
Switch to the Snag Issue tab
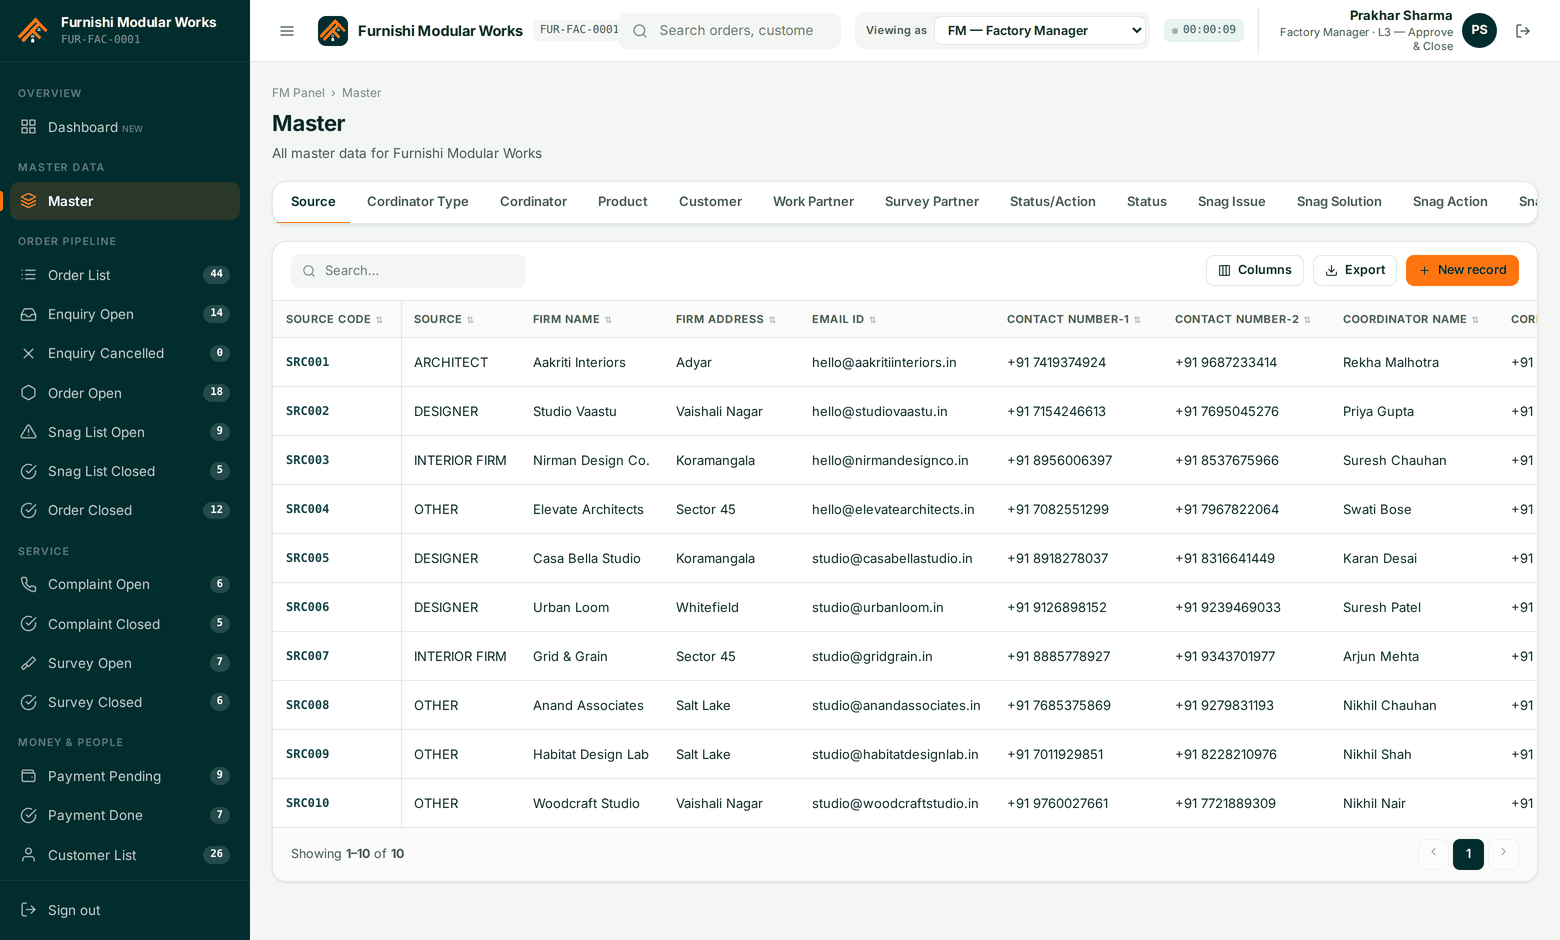[1232, 202]
